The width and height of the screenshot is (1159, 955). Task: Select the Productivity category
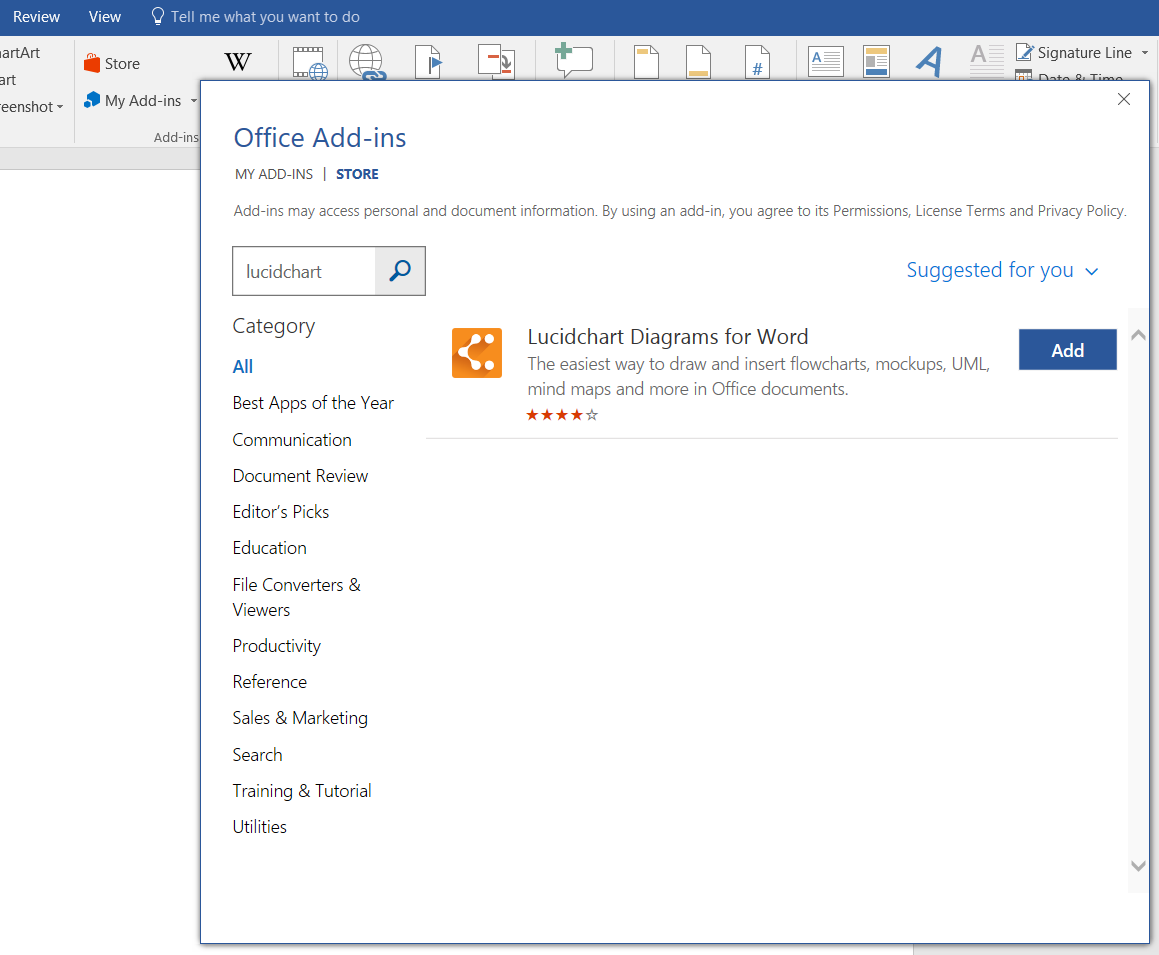pyautogui.click(x=276, y=646)
